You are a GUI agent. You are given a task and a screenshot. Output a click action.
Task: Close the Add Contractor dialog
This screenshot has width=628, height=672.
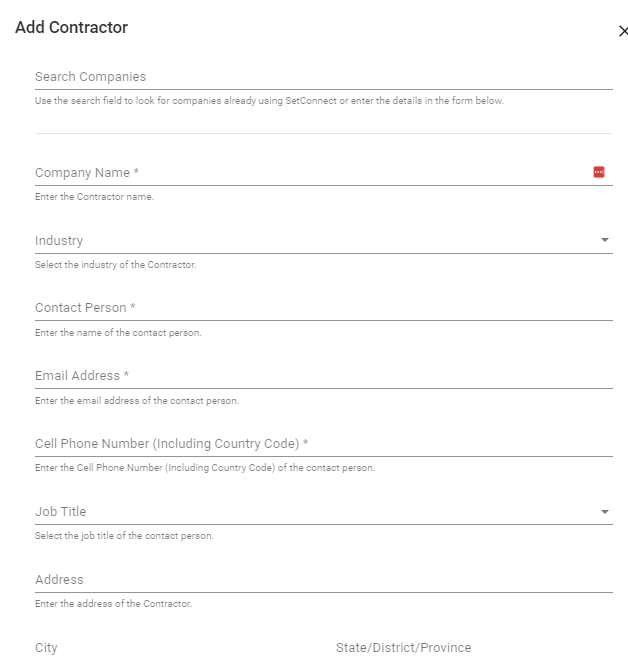(x=623, y=31)
